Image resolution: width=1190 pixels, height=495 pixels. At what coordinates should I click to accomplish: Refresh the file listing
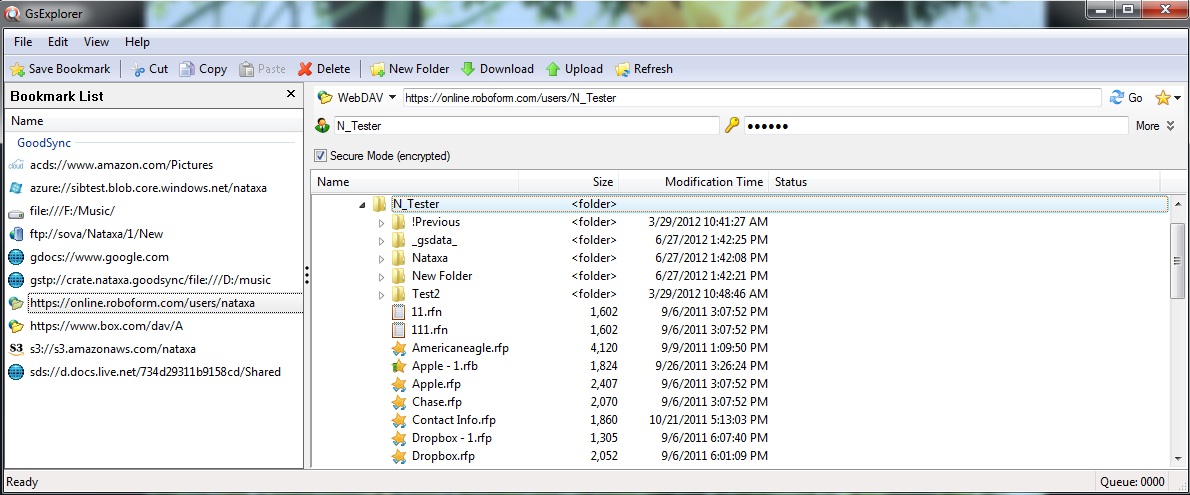[622, 69]
